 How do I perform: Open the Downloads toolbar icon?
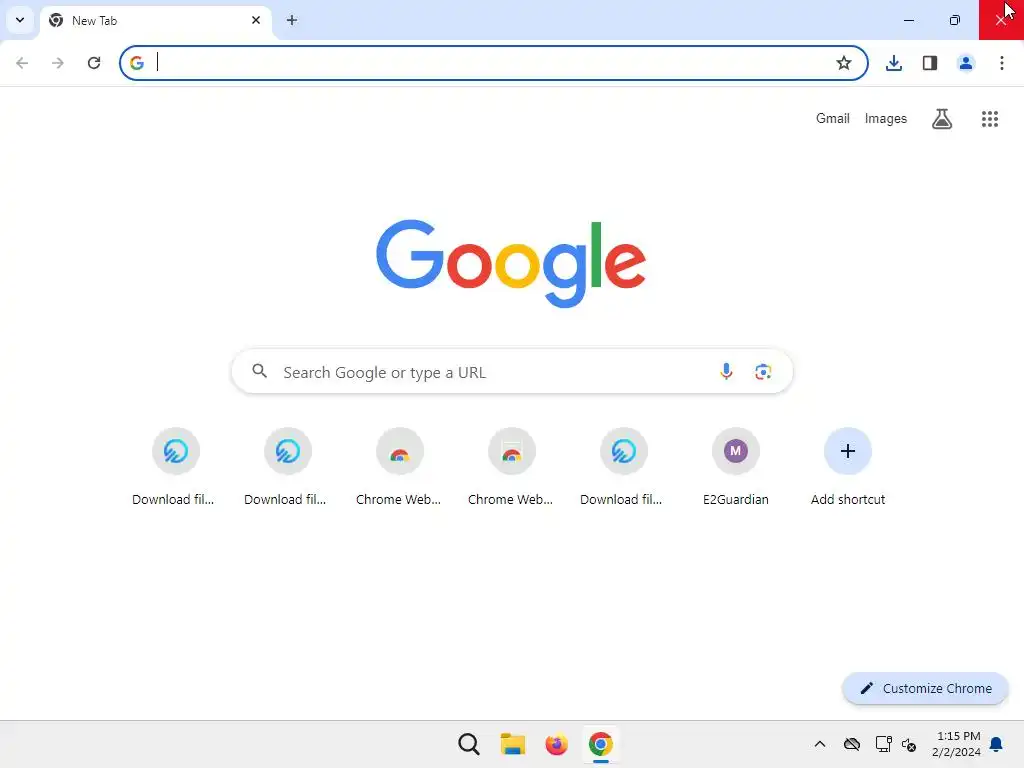pyautogui.click(x=894, y=63)
